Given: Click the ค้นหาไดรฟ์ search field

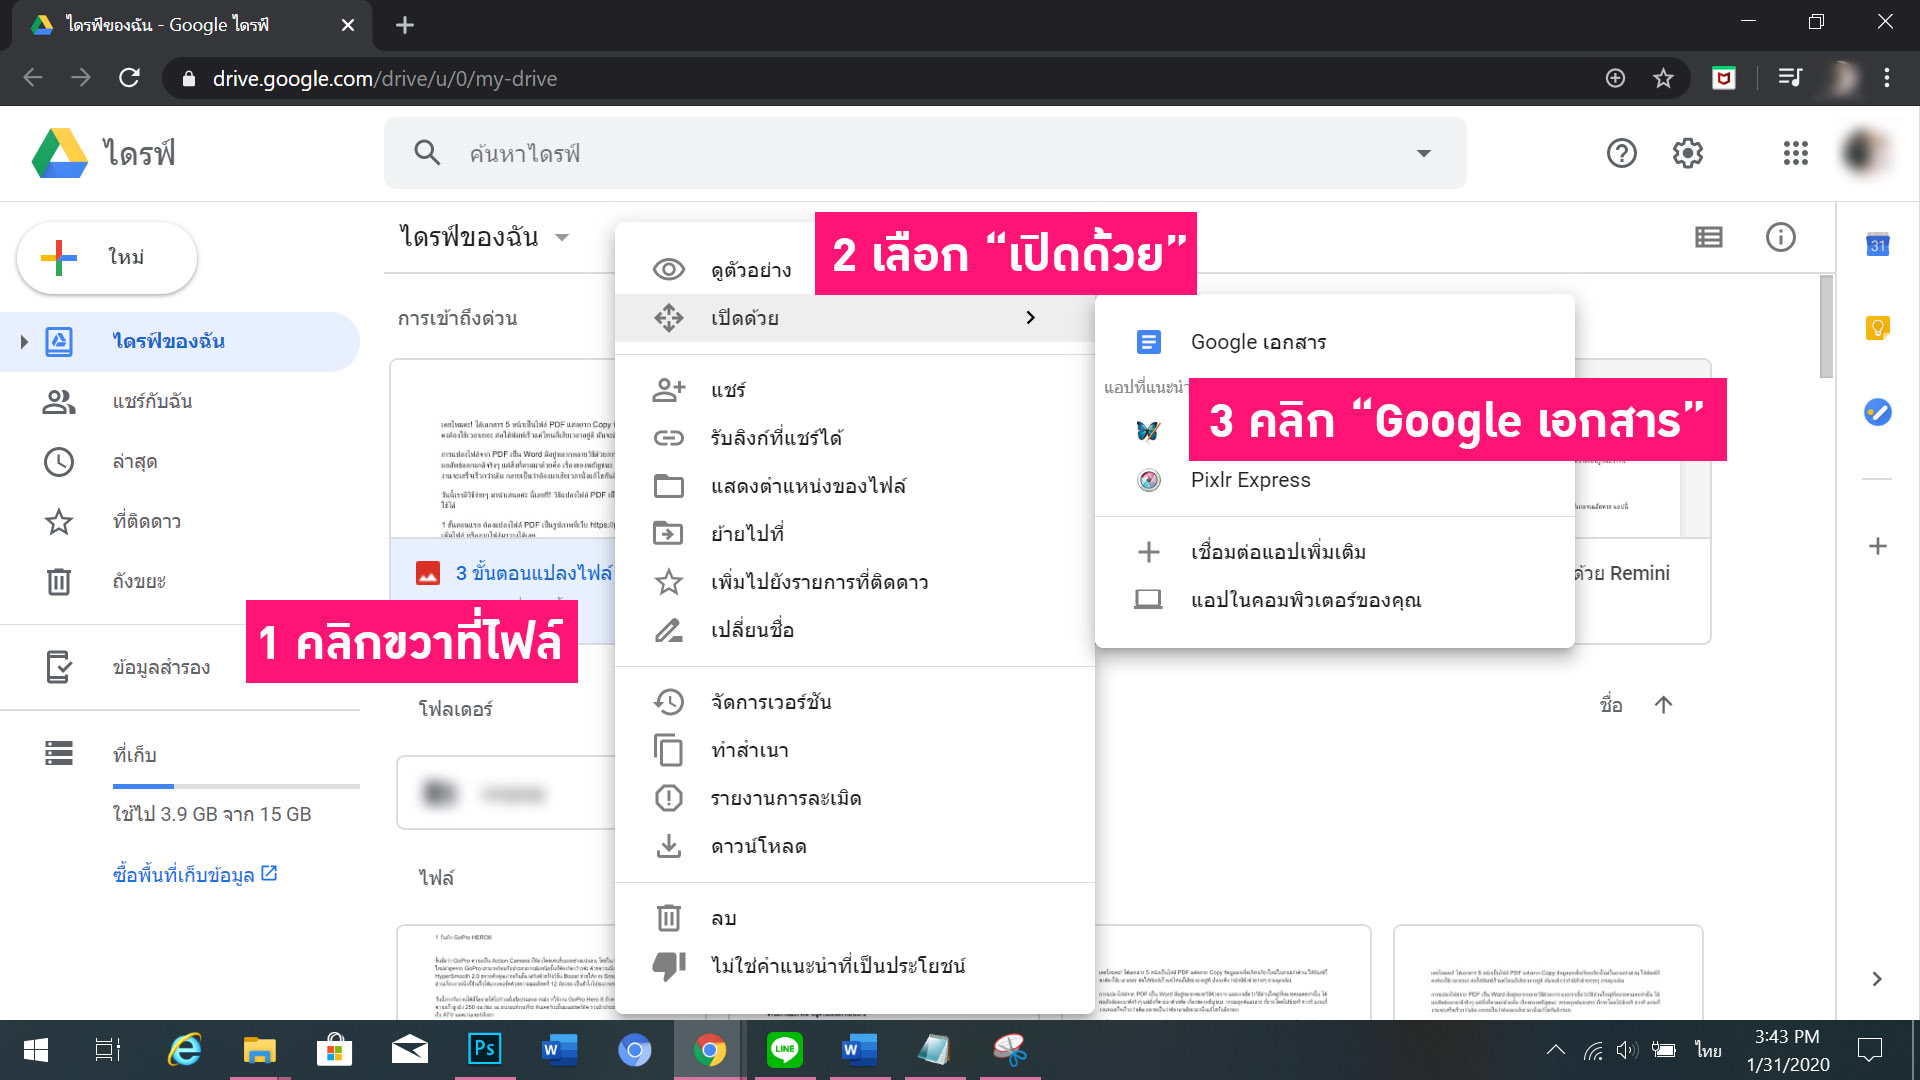Looking at the screenshot, I should pos(900,153).
